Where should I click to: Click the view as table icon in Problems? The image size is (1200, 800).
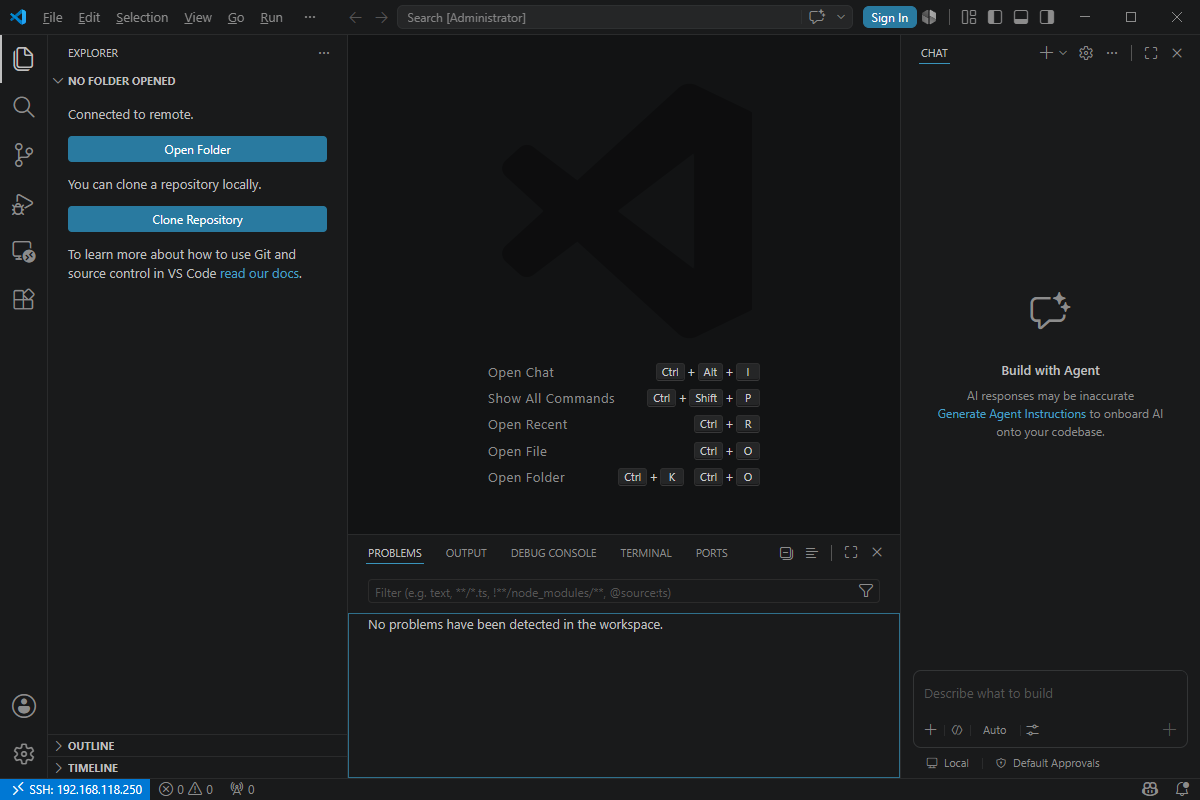coord(812,553)
